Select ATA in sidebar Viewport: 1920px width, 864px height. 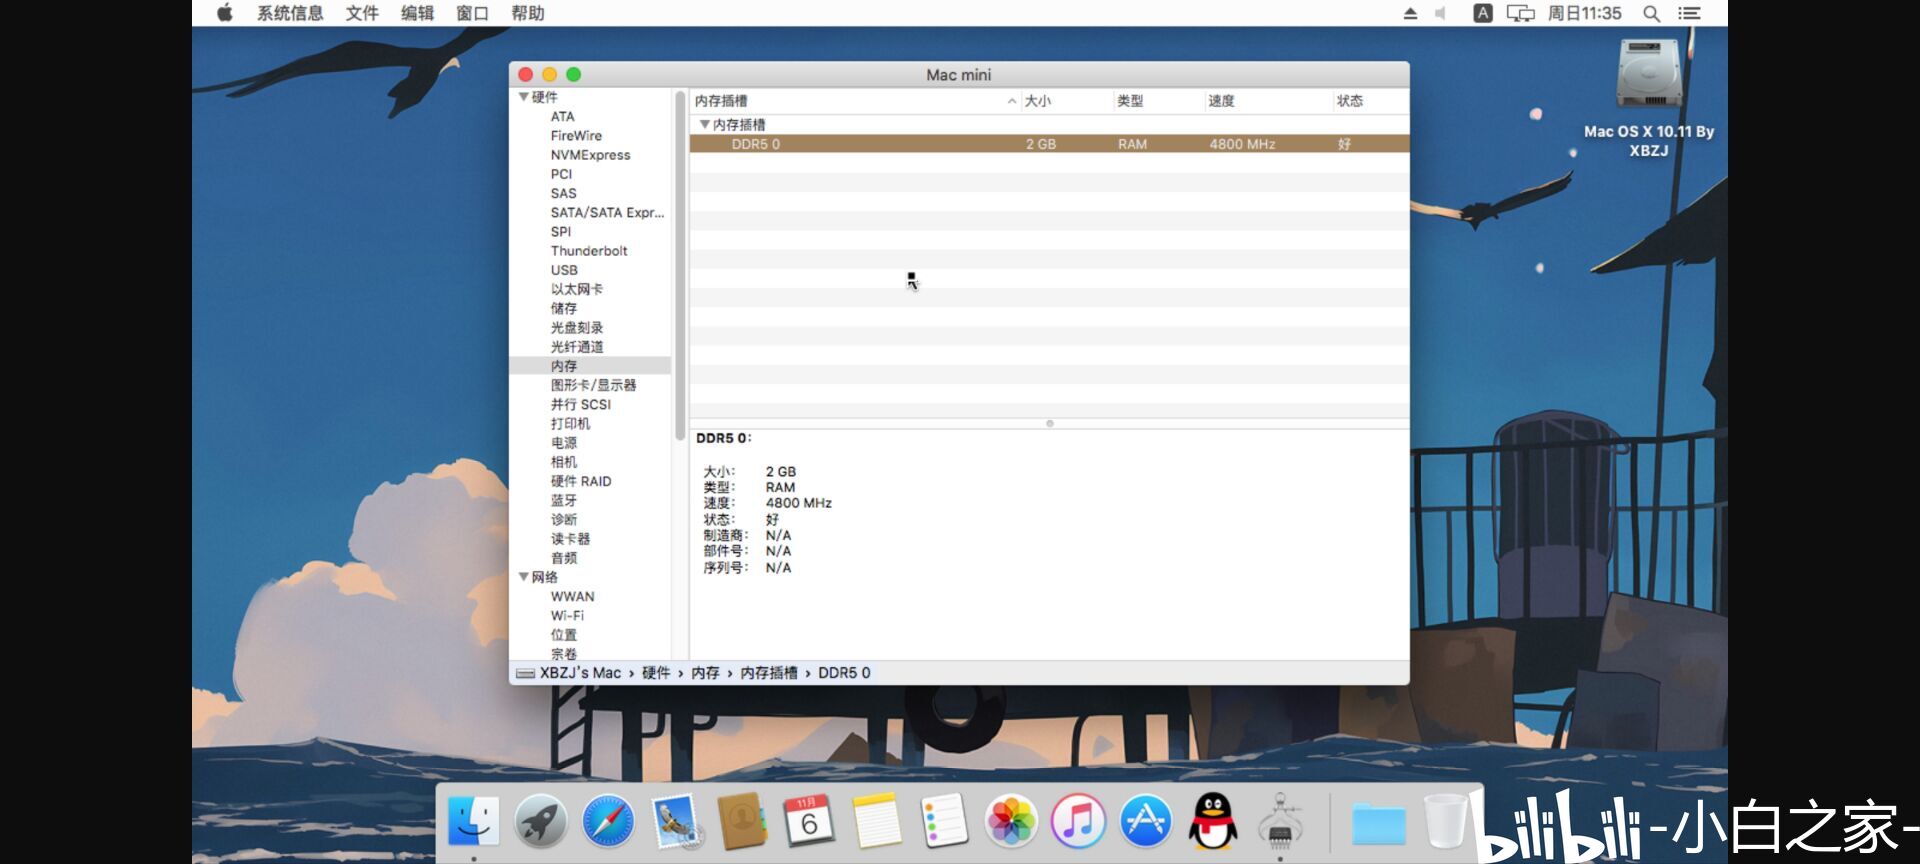coord(562,117)
